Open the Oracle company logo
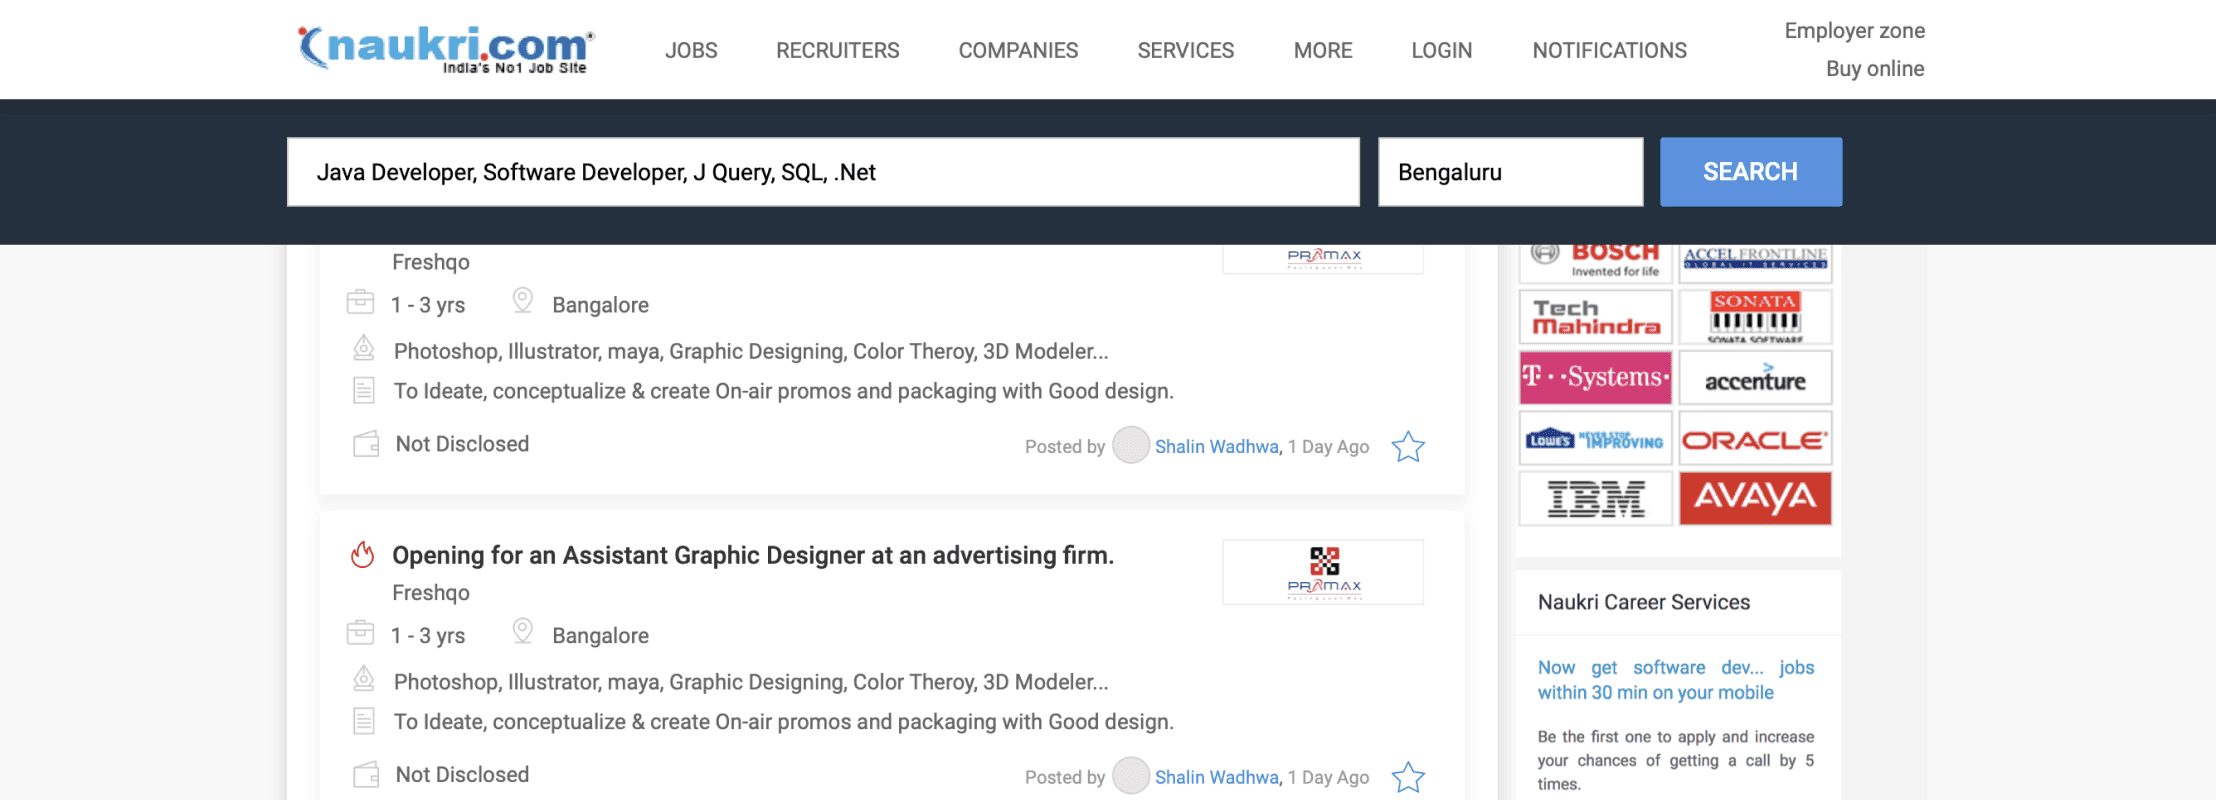Viewport: 2216px width, 800px height. coord(1755,438)
